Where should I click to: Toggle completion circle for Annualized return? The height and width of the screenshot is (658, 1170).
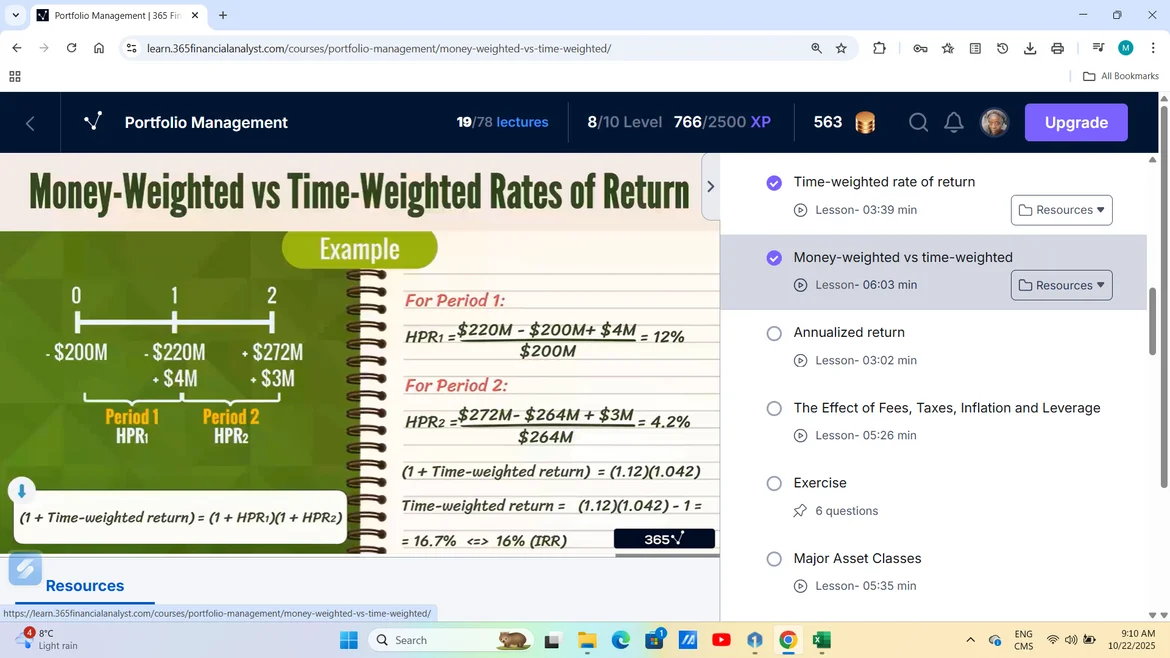point(774,333)
